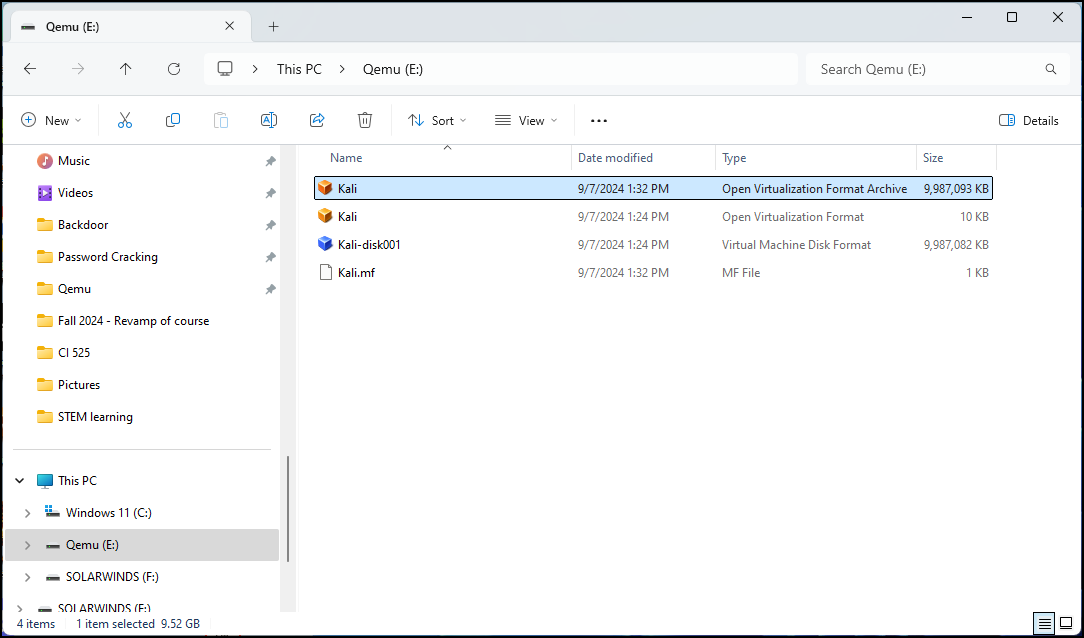Go forward with the right arrow
This screenshot has width=1084, height=638.
coord(78,68)
